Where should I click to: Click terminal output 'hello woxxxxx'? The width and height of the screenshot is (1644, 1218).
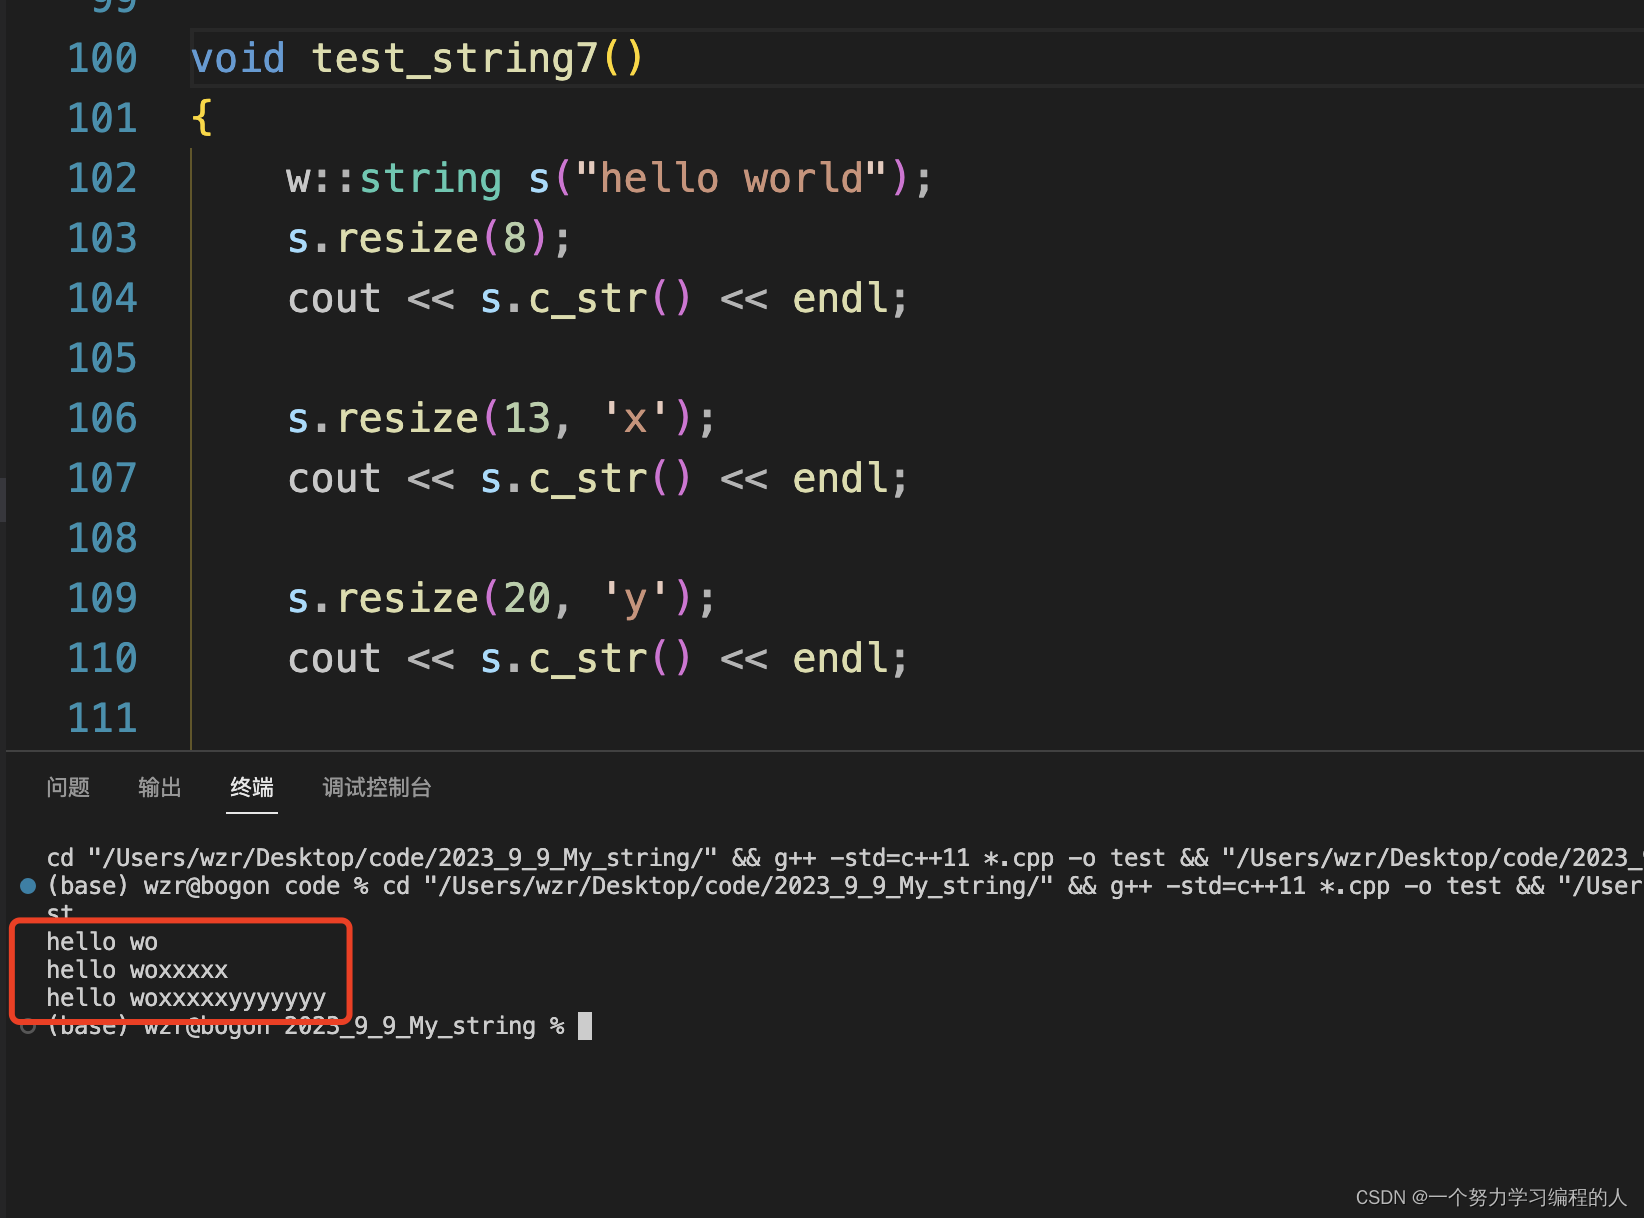point(137,970)
